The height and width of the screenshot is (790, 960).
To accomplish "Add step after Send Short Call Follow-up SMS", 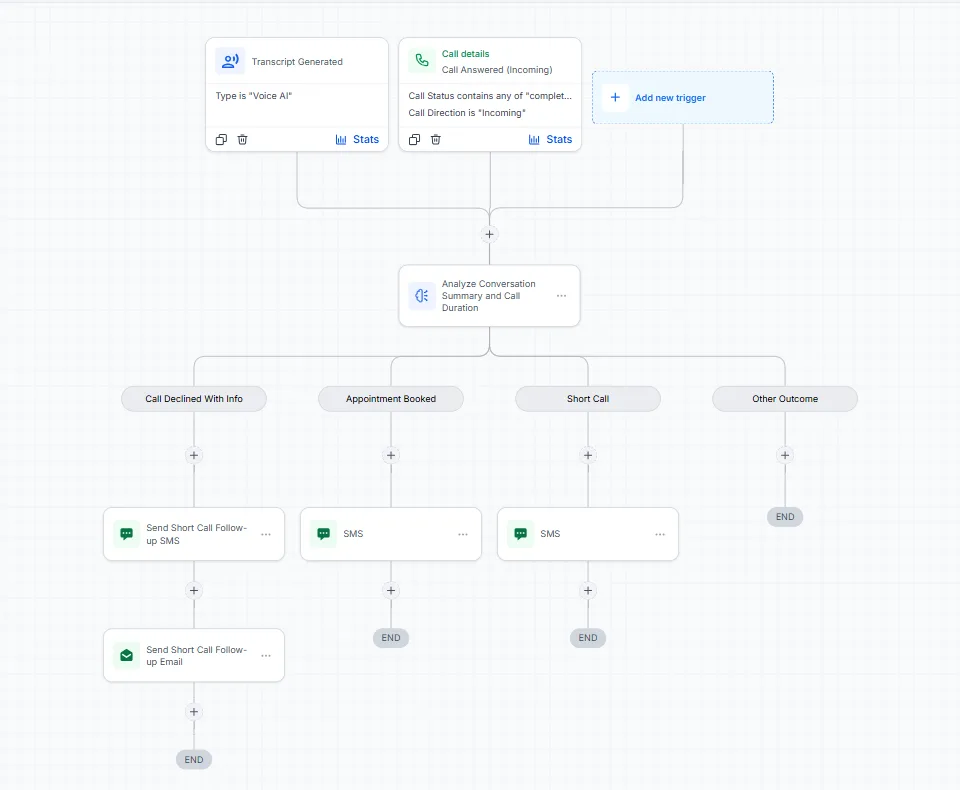I will tap(194, 590).
